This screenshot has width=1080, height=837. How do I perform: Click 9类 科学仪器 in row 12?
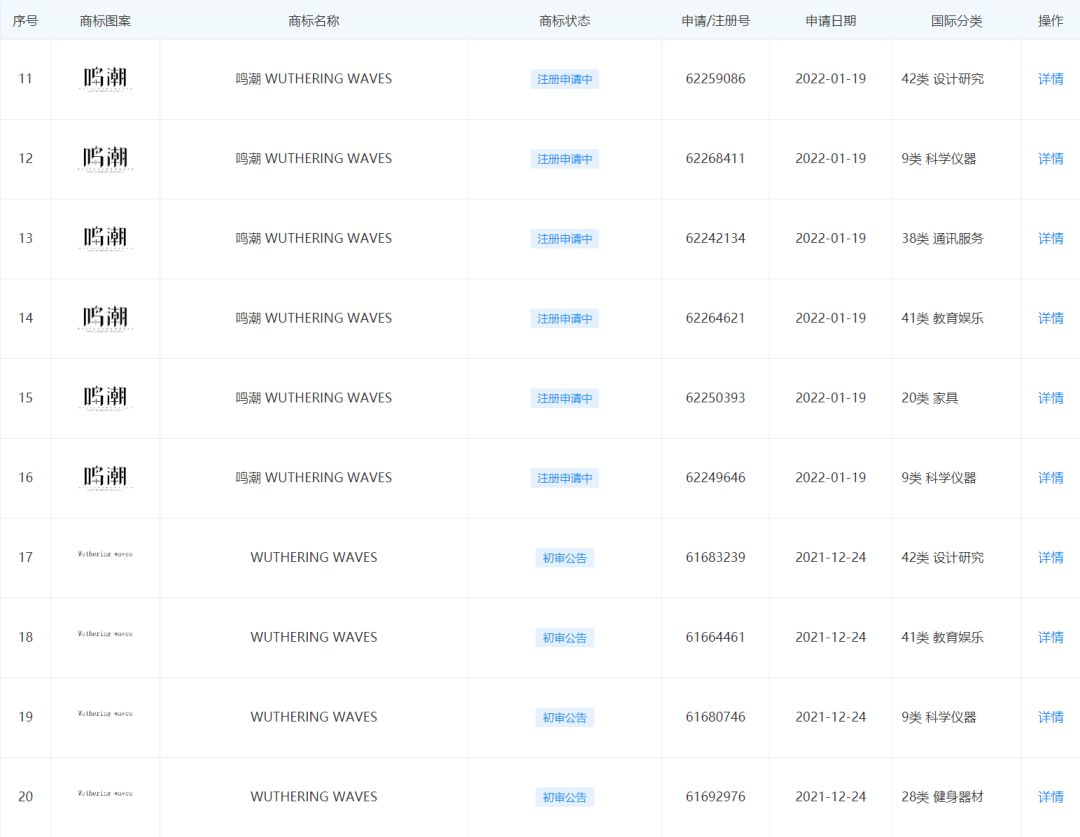(x=939, y=158)
